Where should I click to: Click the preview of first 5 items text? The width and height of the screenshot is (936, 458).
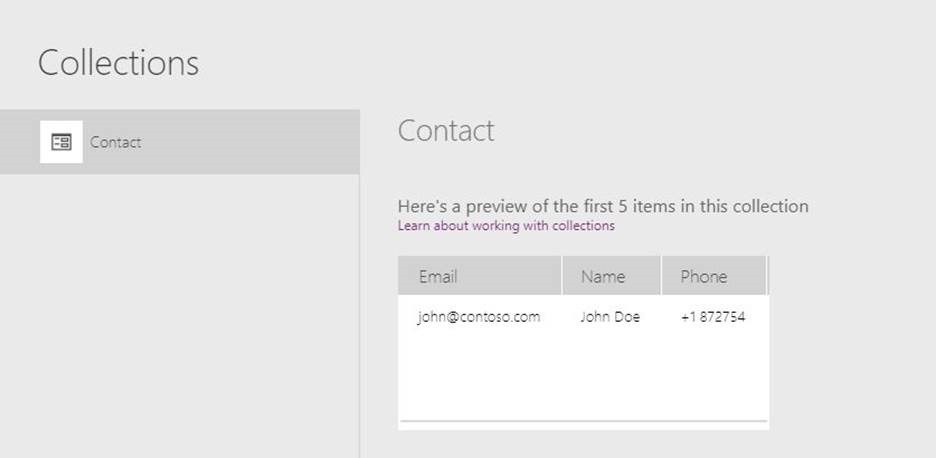[x=603, y=206]
